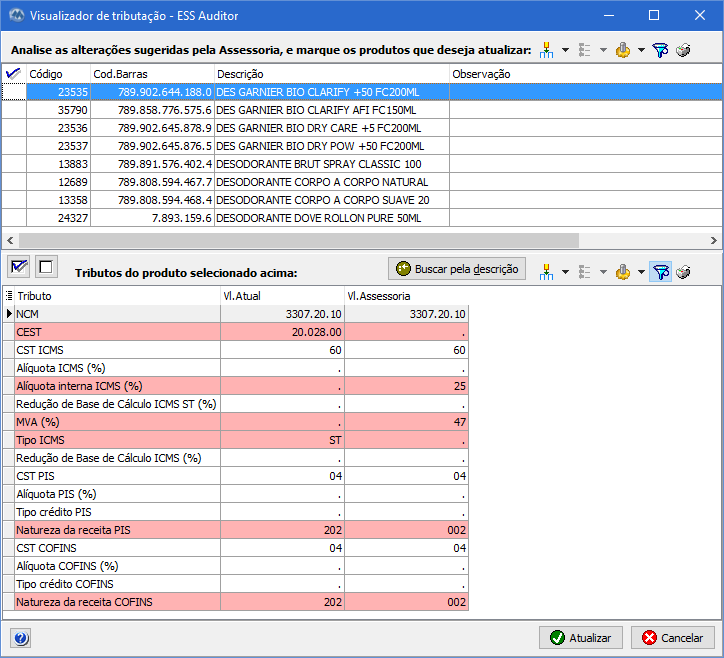Select row DESODORANTE BRUT SPRAY CLASSIC 100

362,164
